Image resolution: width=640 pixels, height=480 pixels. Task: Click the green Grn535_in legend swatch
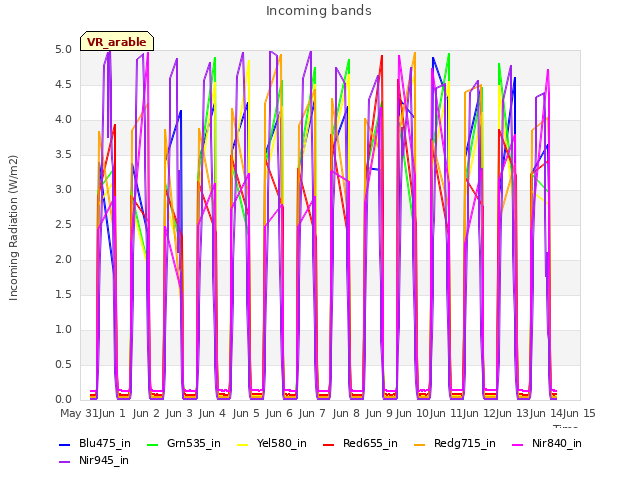[153, 444]
